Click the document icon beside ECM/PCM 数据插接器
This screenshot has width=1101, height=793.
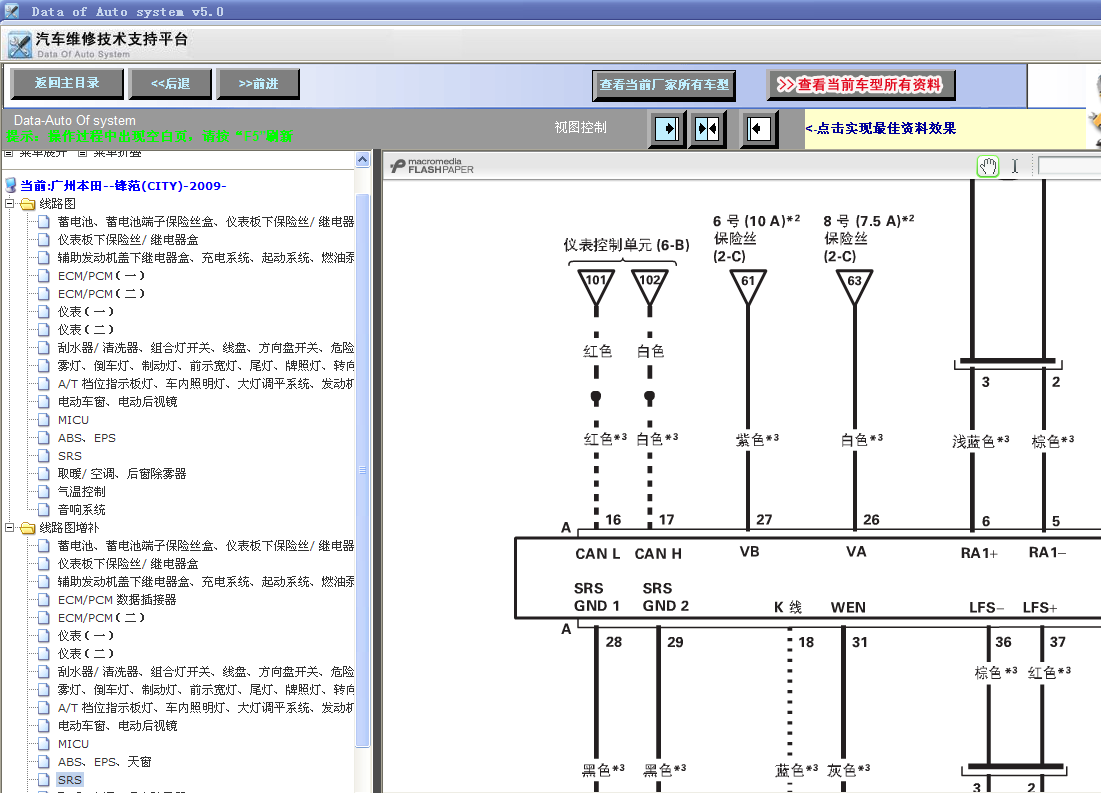pyautogui.click(x=44, y=600)
